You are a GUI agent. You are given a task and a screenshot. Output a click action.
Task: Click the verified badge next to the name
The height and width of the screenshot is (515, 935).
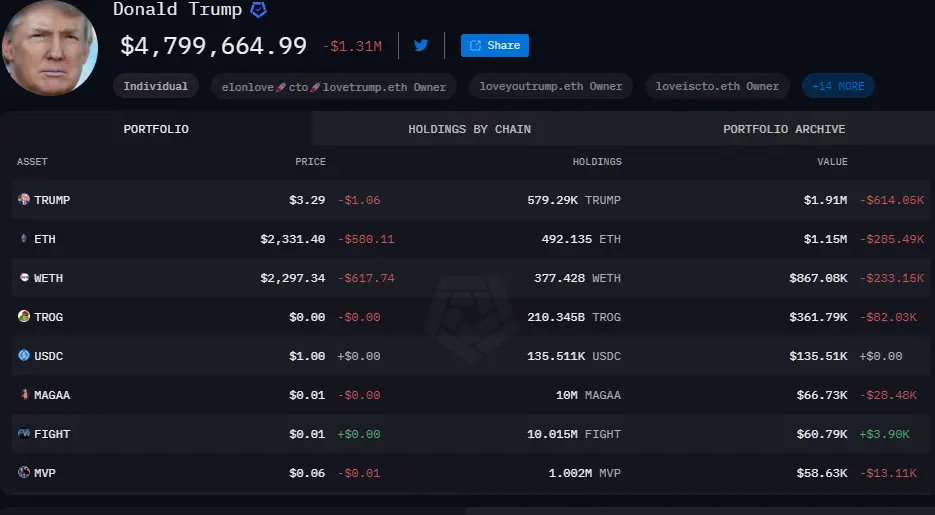click(258, 10)
